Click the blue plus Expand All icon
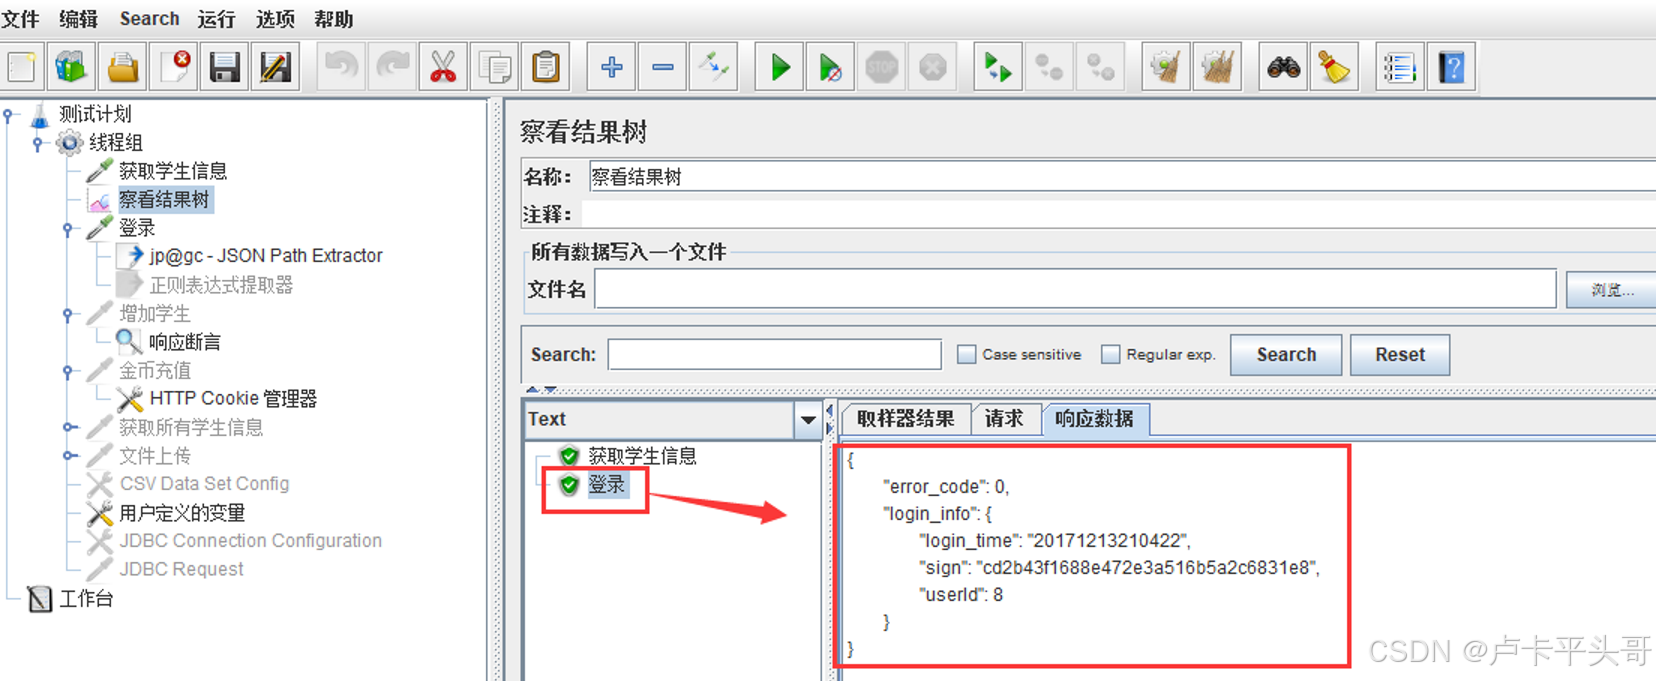The width and height of the screenshot is (1656, 681). 611,67
